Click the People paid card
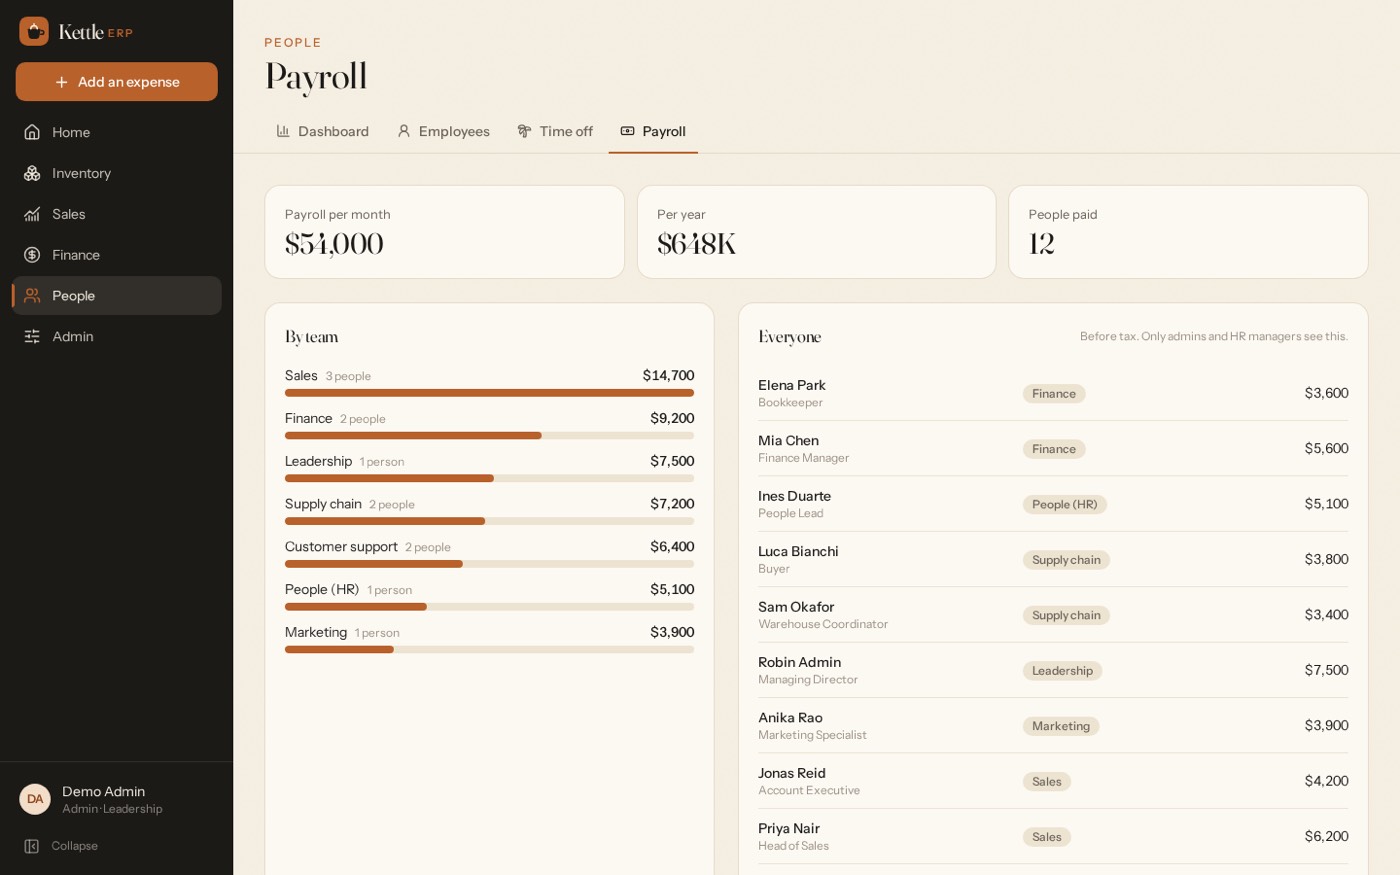Image resolution: width=1400 pixels, height=875 pixels. tap(1188, 232)
